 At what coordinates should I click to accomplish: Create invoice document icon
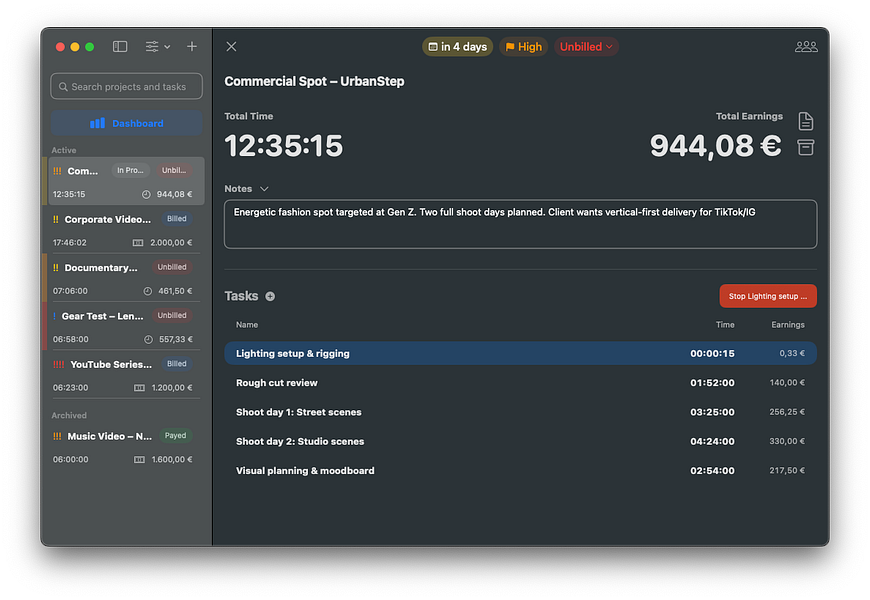(x=806, y=120)
